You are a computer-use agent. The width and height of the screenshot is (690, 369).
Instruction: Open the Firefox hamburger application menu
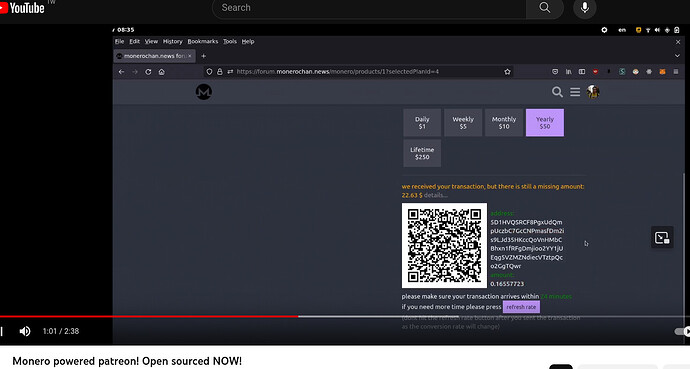click(676, 72)
